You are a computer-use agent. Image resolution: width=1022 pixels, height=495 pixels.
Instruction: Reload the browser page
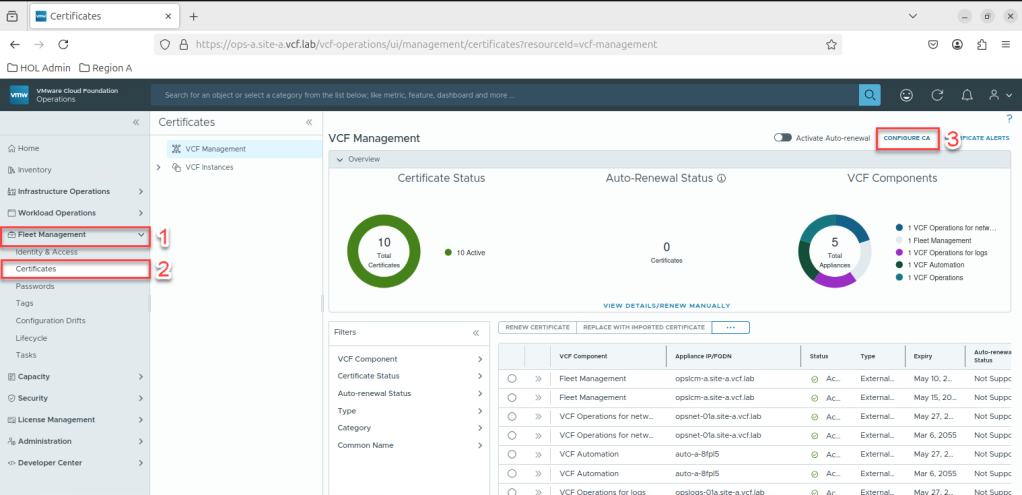point(63,44)
